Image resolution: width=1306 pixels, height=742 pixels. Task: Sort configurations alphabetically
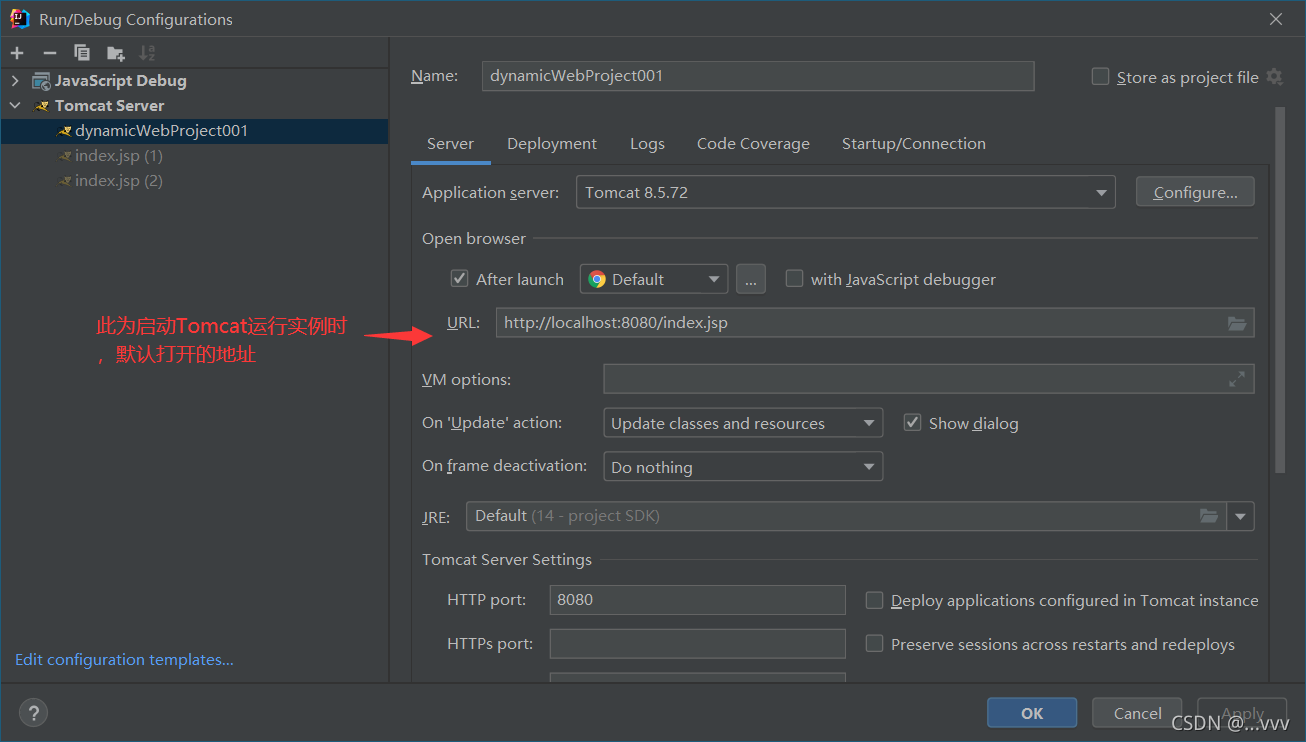tap(147, 53)
